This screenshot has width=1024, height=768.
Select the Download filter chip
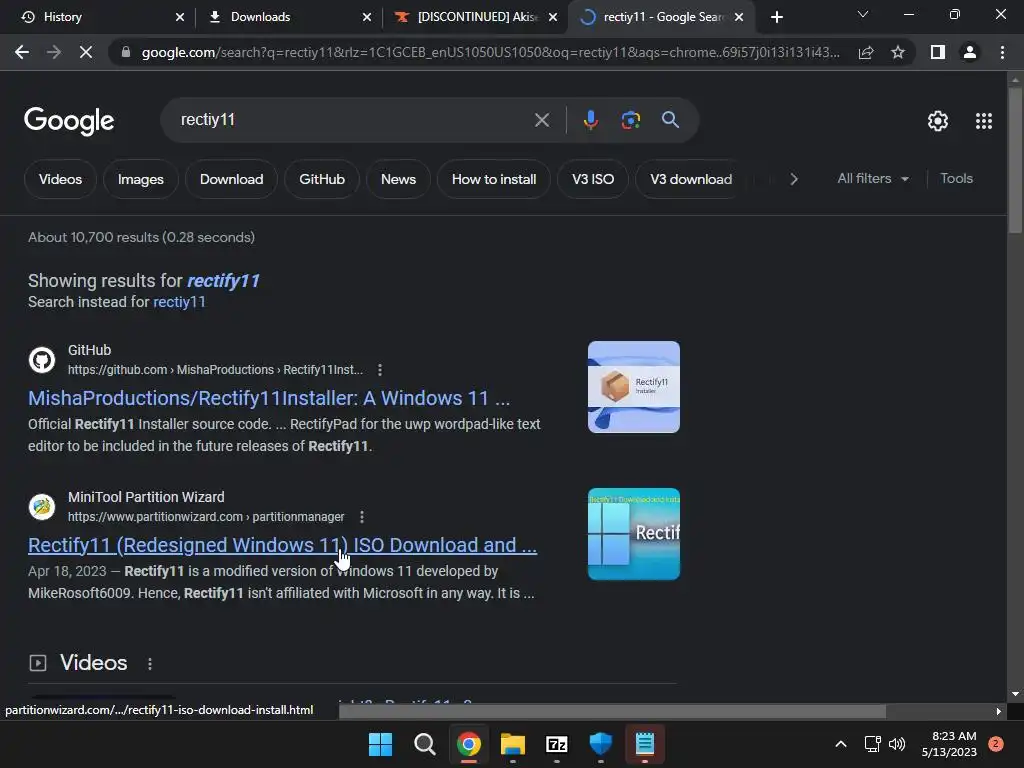[x=231, y=179]
